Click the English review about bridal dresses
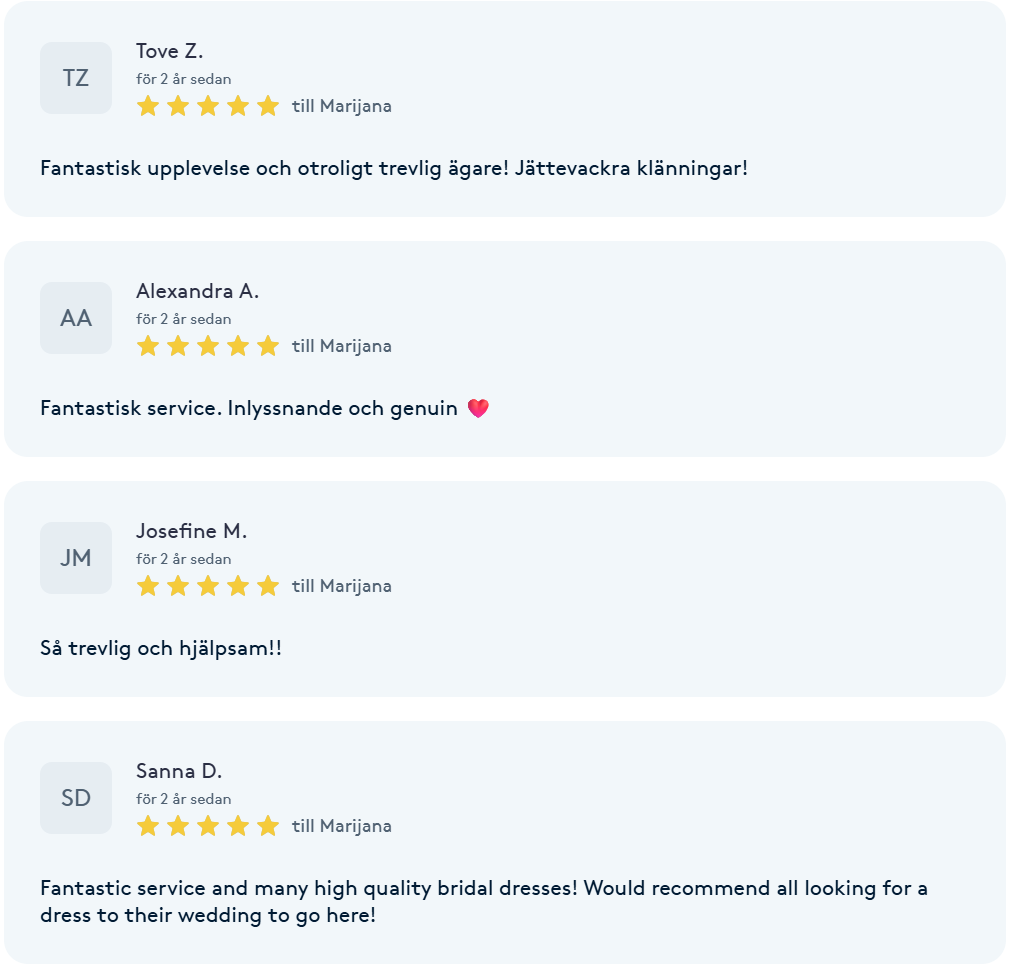The width and height of the screenshot is (1018, 973). [x=484, y=902]
